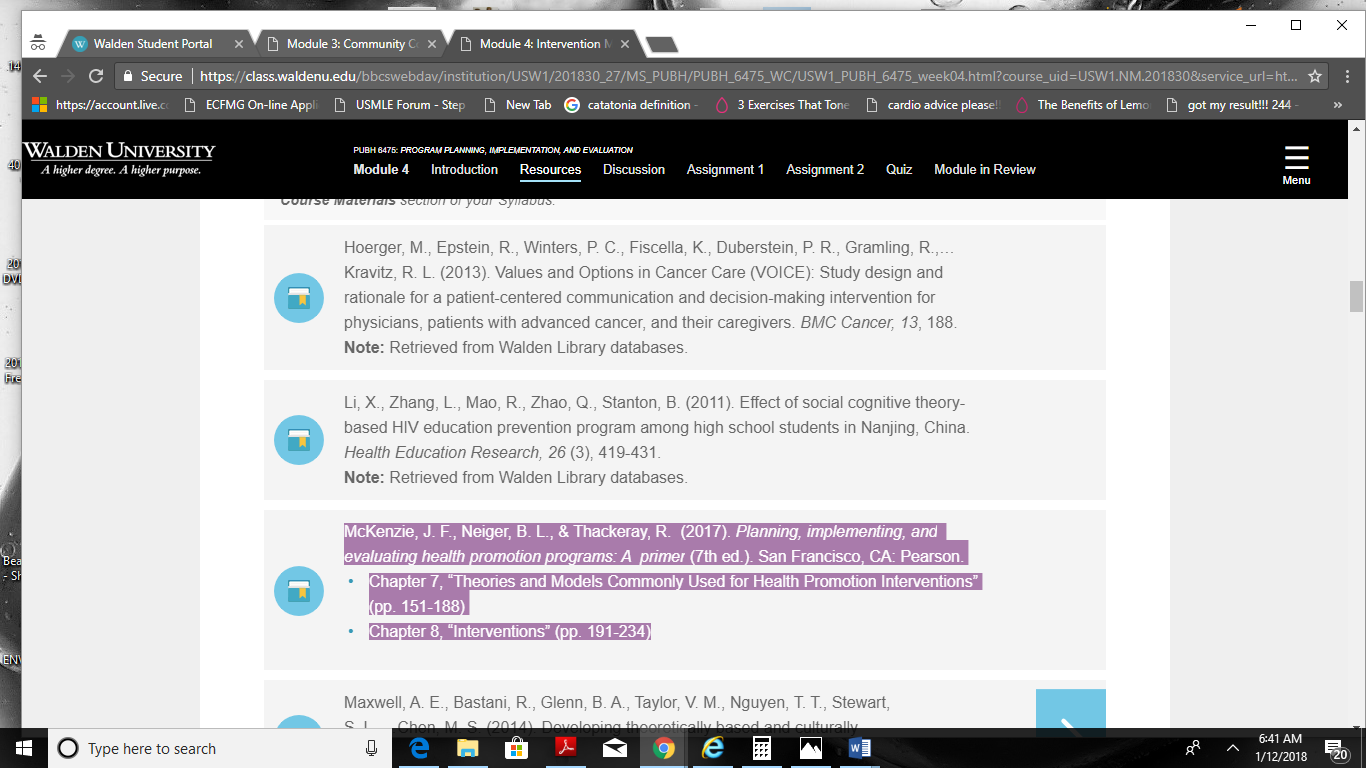Click the Module 4 heading in the nav
This screenshot has height=768, width=1366.
381,169
